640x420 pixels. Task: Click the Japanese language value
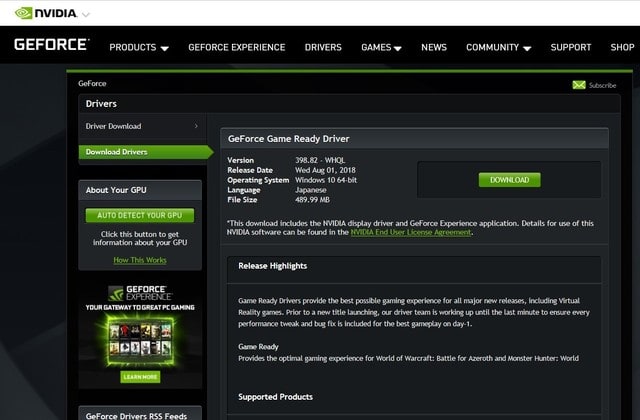click(311, 190)
